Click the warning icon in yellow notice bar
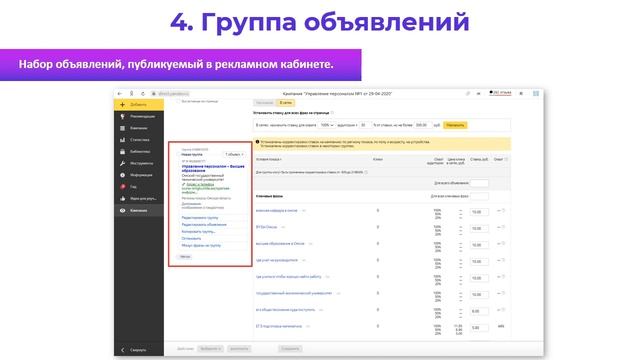Screen dimensions: 640x360 257,142
